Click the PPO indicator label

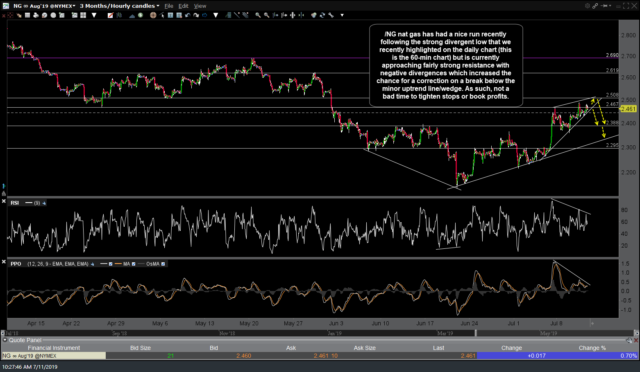tap(16, 264)
